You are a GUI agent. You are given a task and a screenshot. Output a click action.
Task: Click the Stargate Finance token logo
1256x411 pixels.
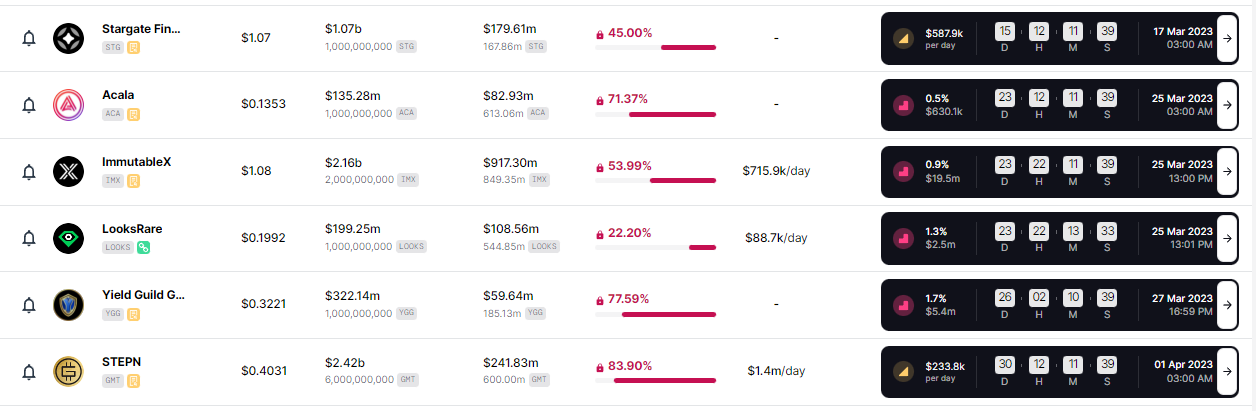[x=69, y=38]
